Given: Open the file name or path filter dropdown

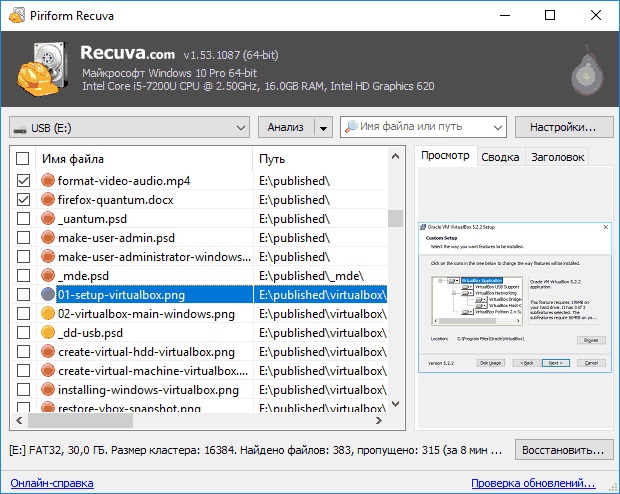Looking at the screenshot, I should (x=497, y=127).
